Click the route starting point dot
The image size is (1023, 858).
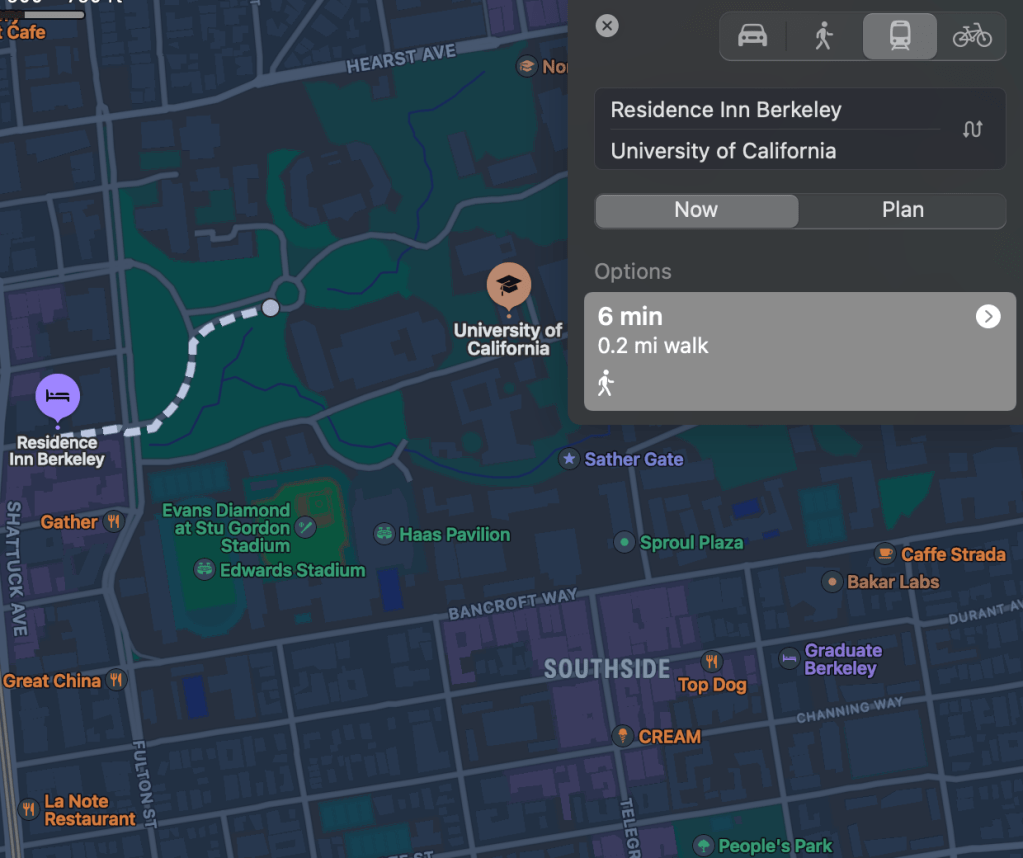(x=270, y=308)
